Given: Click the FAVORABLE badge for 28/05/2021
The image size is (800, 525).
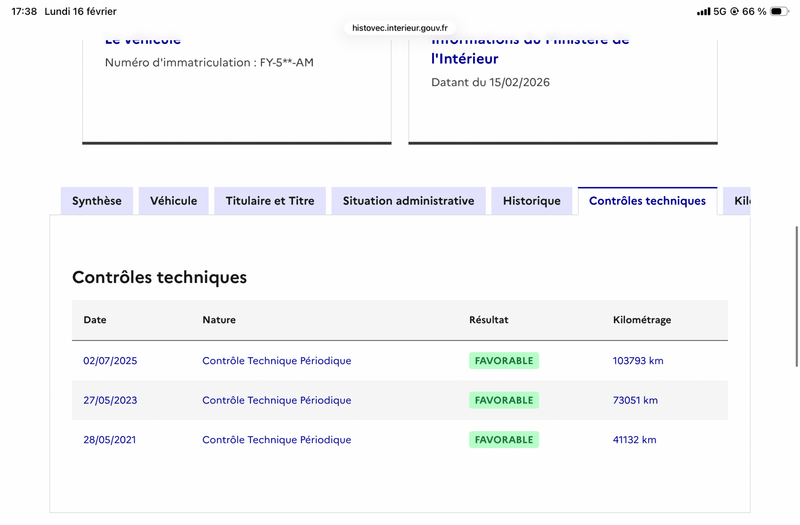Looking at the screenshot, I should [x=504, y=440].
